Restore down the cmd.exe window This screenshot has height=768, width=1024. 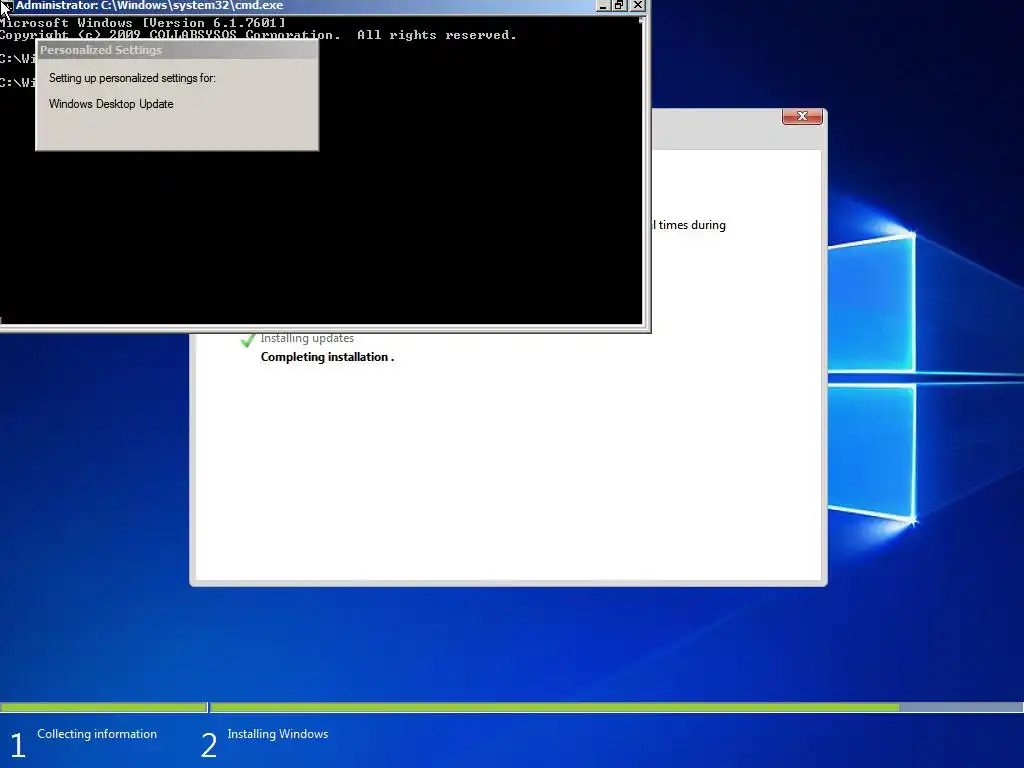[x=620, y=6]
